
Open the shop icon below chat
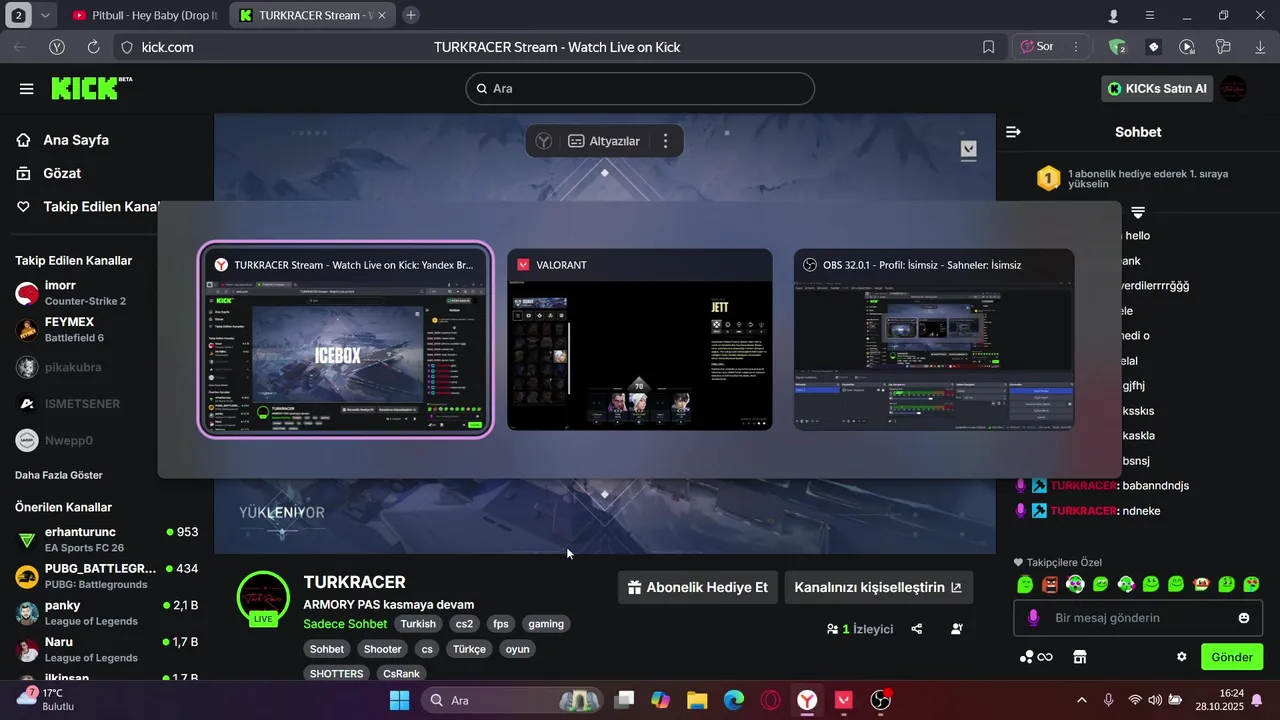[x=1079, y=657]
